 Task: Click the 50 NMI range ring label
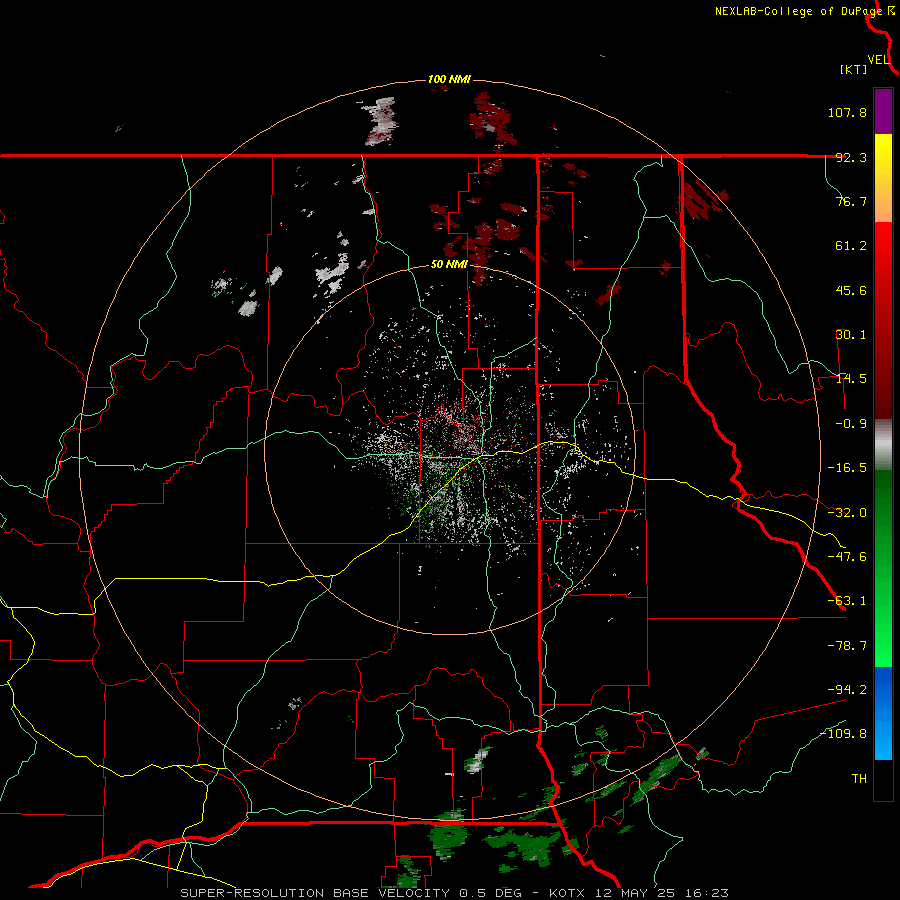[449, 265]
